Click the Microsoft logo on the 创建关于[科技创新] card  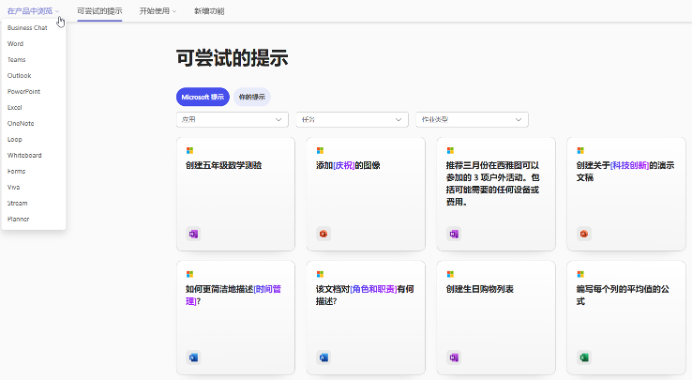pyautogui.click(x=580, y=150)
